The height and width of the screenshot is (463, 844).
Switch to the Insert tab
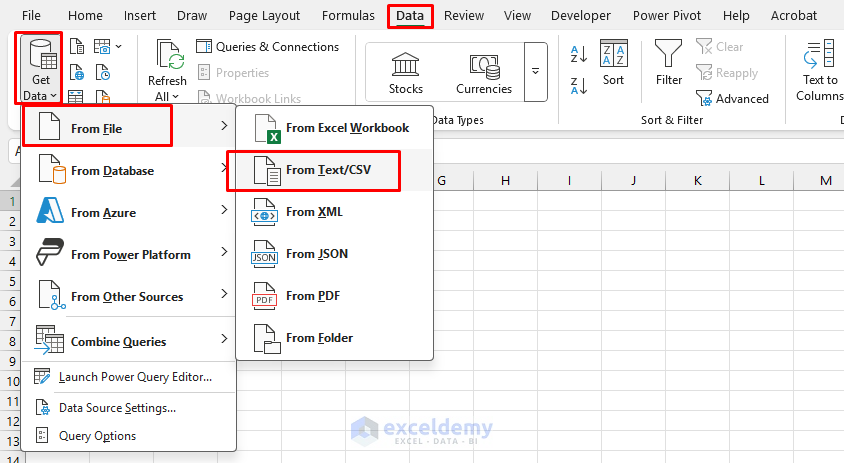click(x=139, y=16)
